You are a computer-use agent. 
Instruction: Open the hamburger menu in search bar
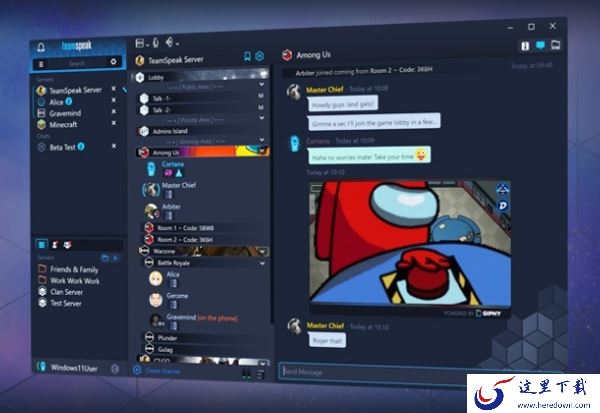(x=41, y=64)
